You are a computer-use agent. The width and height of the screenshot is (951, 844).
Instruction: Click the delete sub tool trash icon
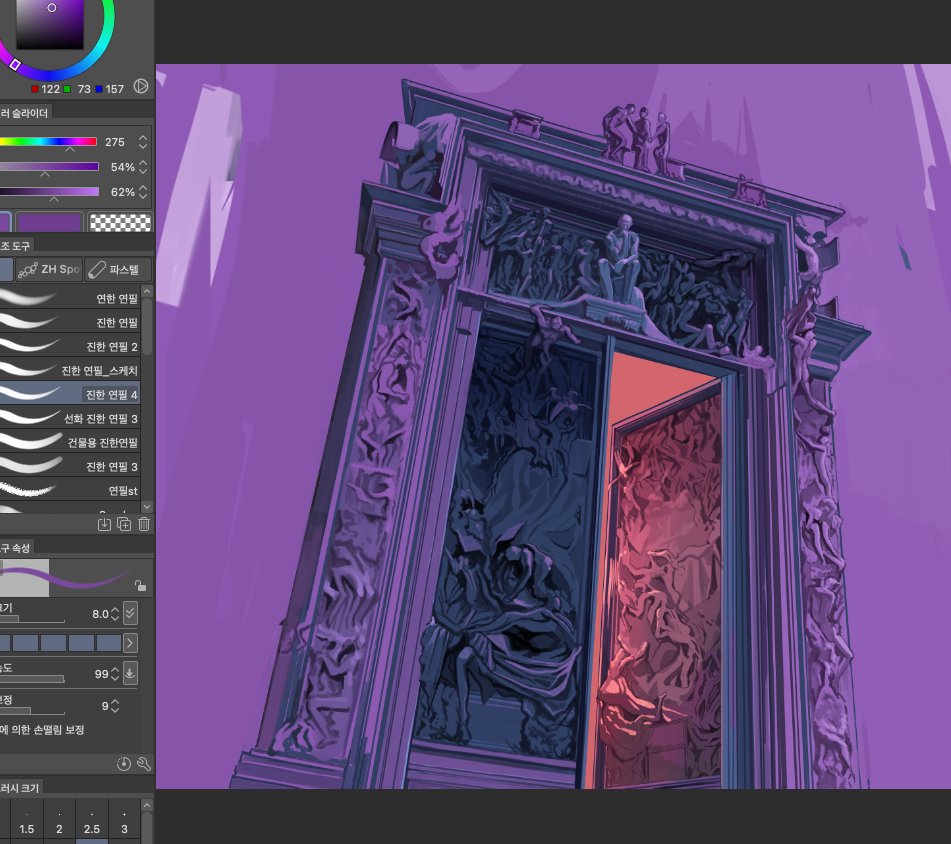144,524
